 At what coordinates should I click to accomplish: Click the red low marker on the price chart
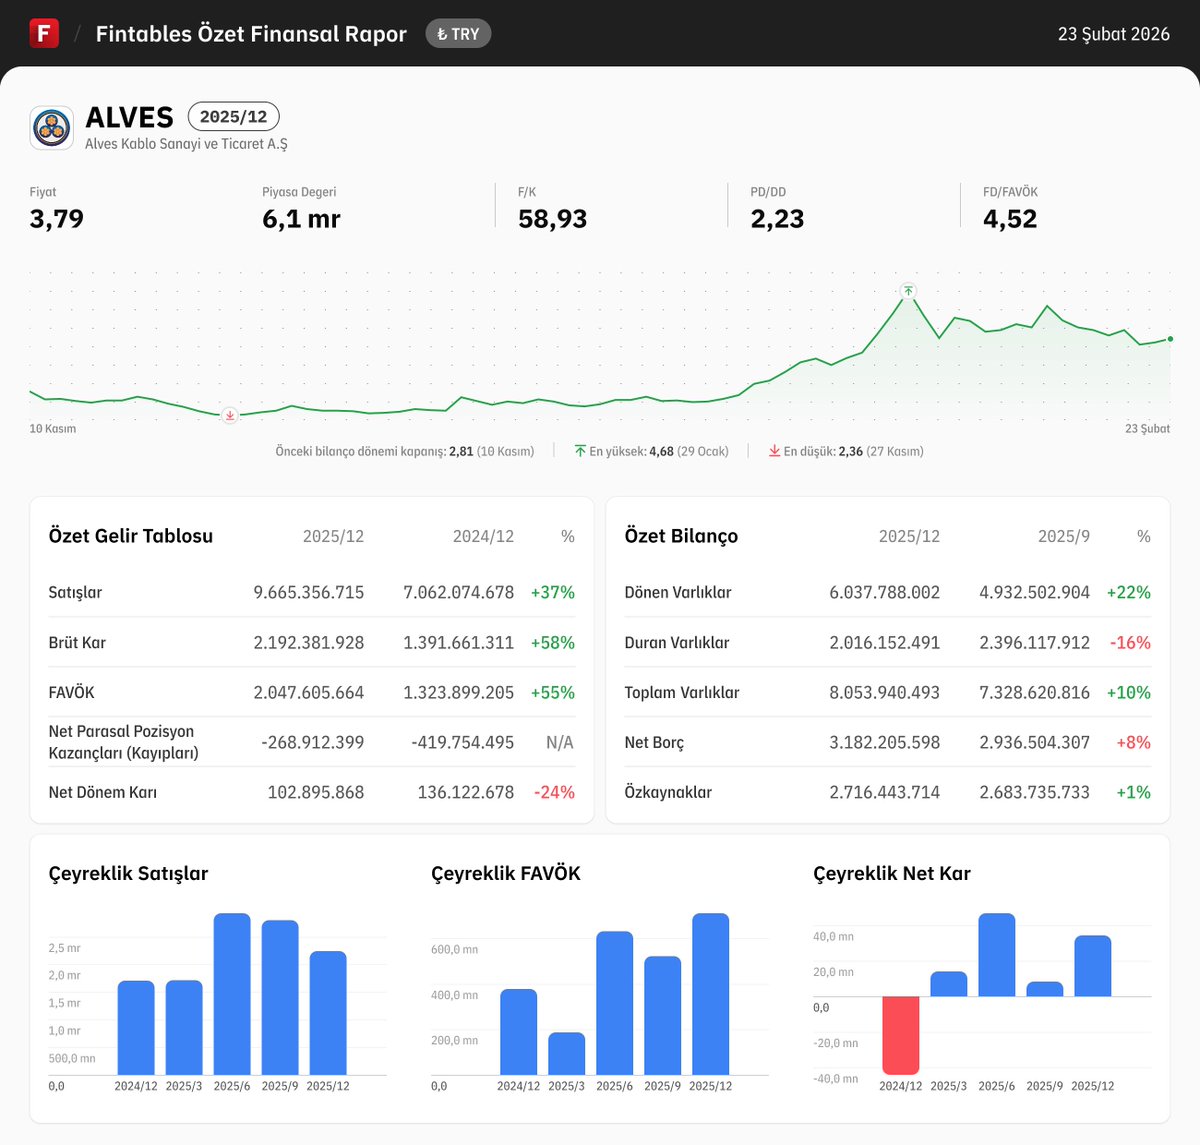pos(229,415)
